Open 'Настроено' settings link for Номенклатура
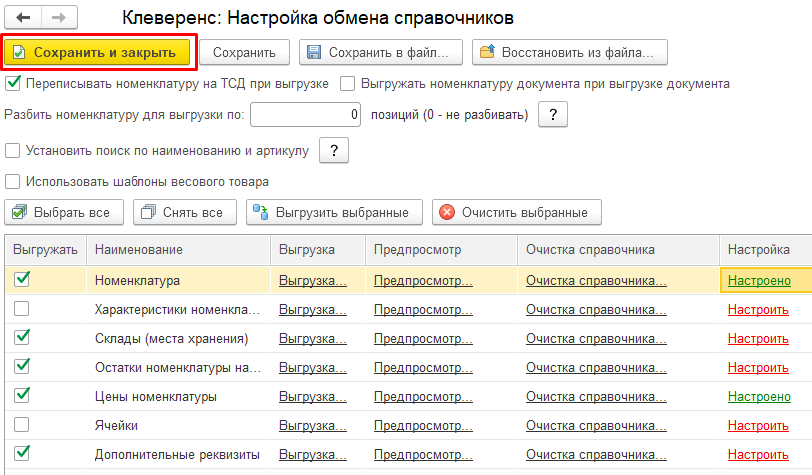812x475 pixels. [759, 281]
